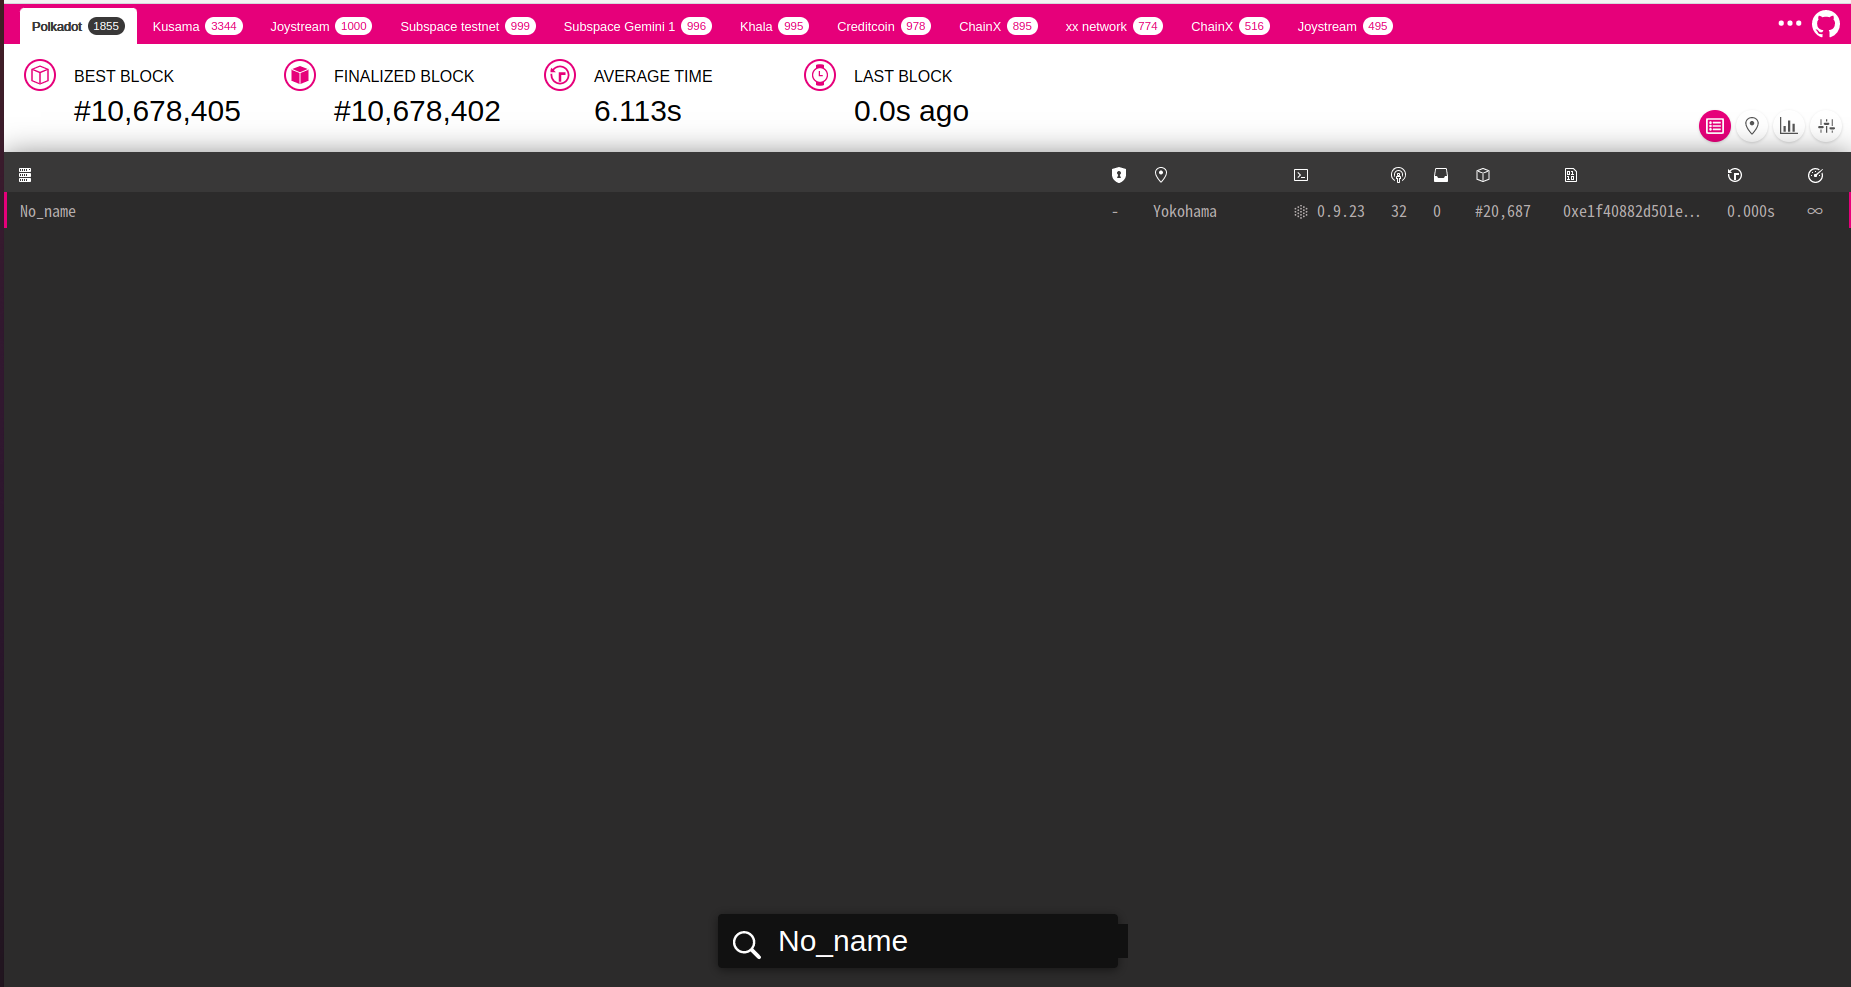Click the Finalized Block icon
This screenshot has height=987, width=1851.
coord(300,75)
